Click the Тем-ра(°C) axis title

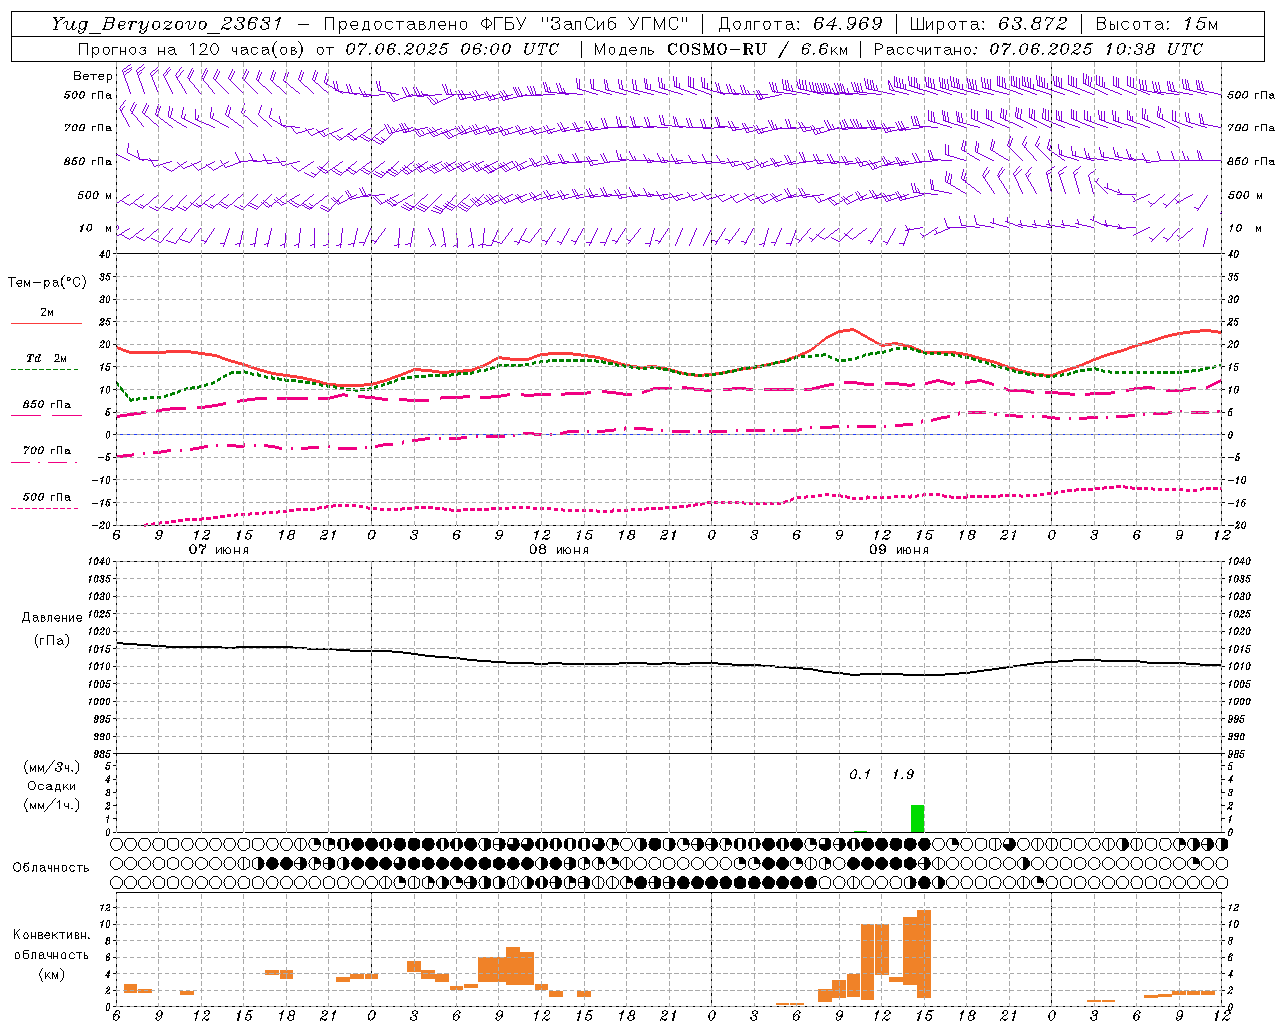coord(47,283)
